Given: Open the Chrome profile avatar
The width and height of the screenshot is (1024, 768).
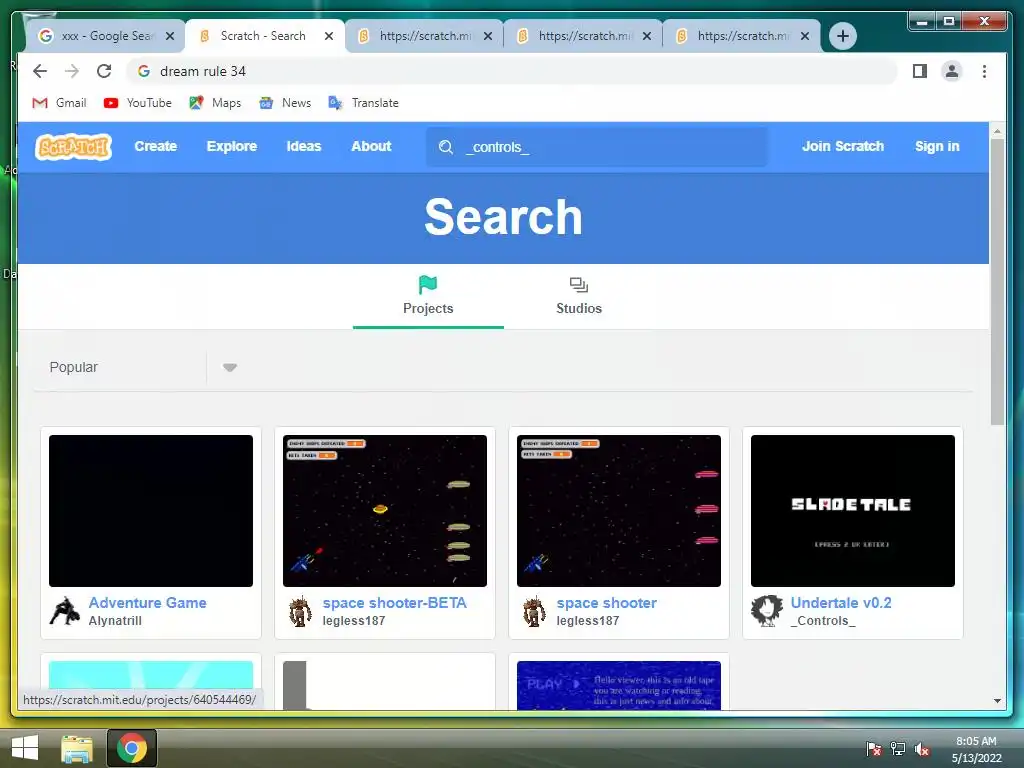Looking at the screenshot, I should (x=952, y=71).
